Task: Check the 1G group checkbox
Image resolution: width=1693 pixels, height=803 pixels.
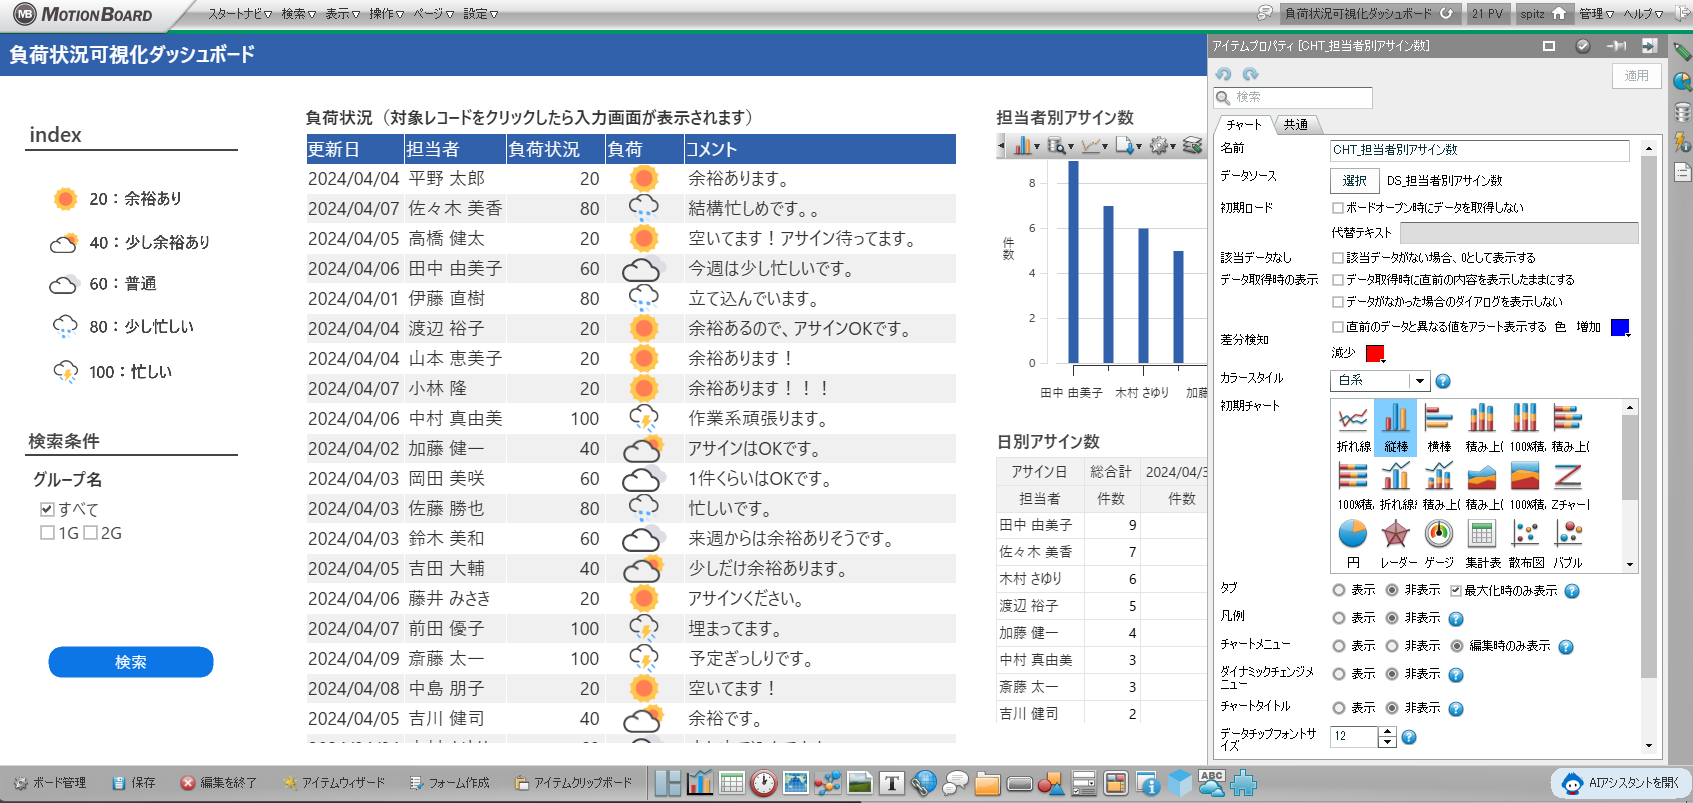Action: [47, 533]
